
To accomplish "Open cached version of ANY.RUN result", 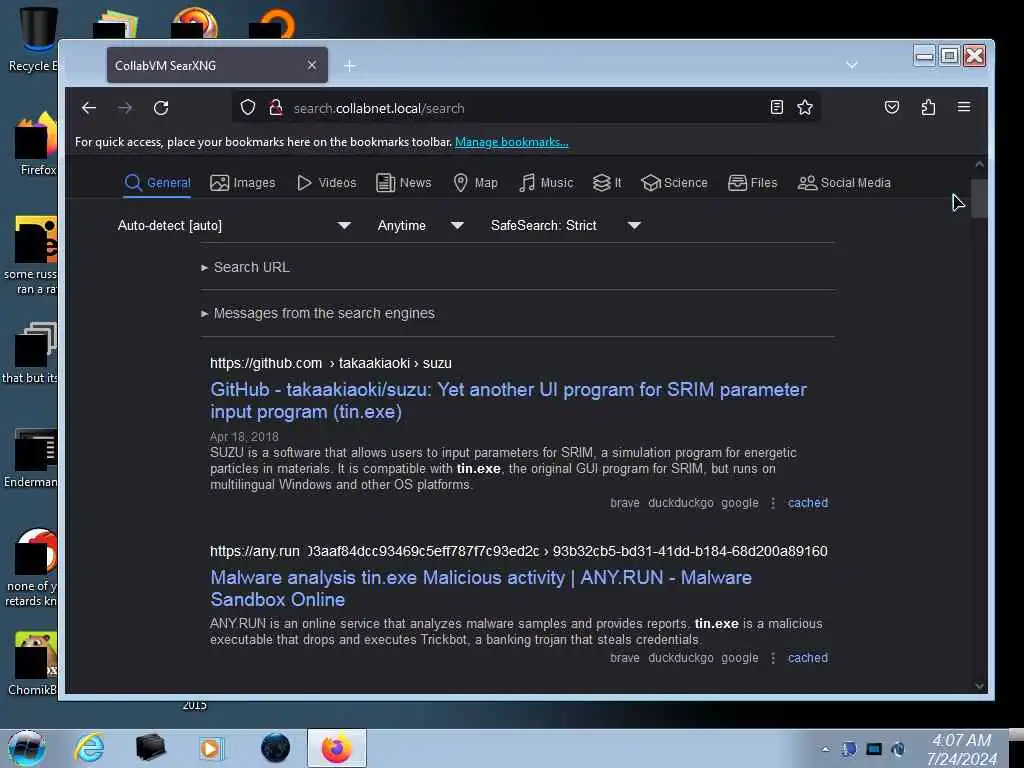I will coord(808,658).
